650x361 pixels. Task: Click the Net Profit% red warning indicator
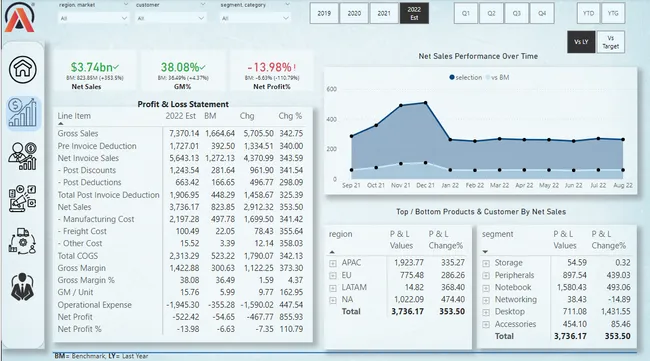(x=295, y=67)
